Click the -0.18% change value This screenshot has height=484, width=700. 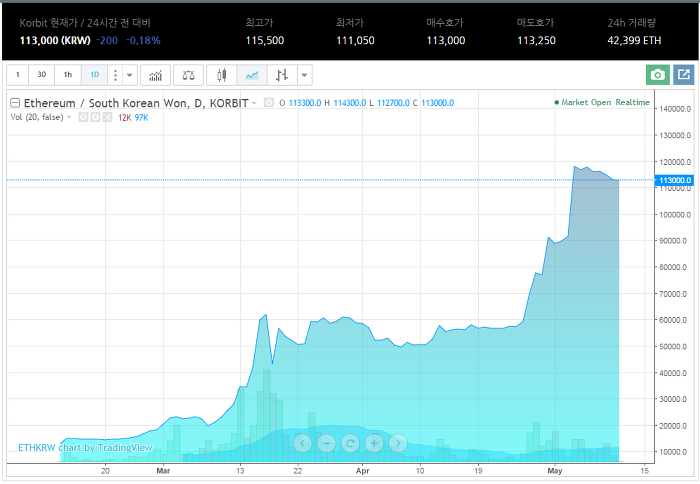point(143,41)
